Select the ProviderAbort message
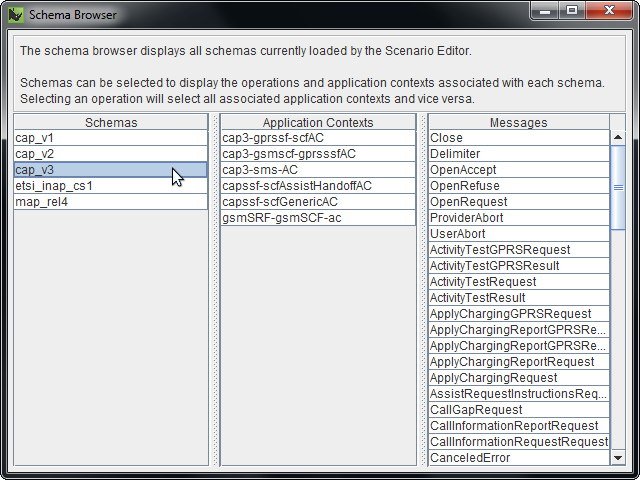This screenshot has width=640, height=480. [x=519, y=218]
